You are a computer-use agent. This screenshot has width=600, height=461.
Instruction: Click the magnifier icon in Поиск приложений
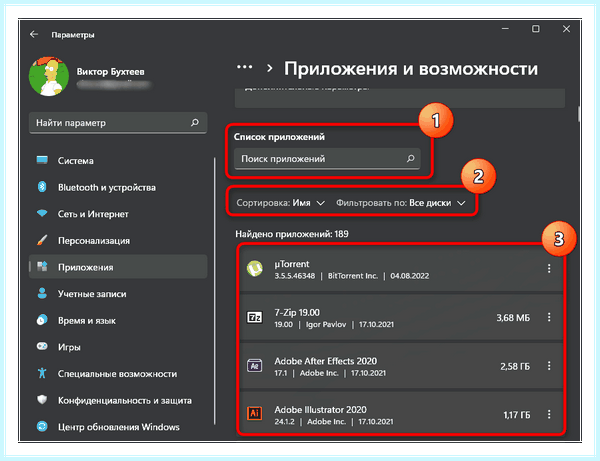(411, 158)
